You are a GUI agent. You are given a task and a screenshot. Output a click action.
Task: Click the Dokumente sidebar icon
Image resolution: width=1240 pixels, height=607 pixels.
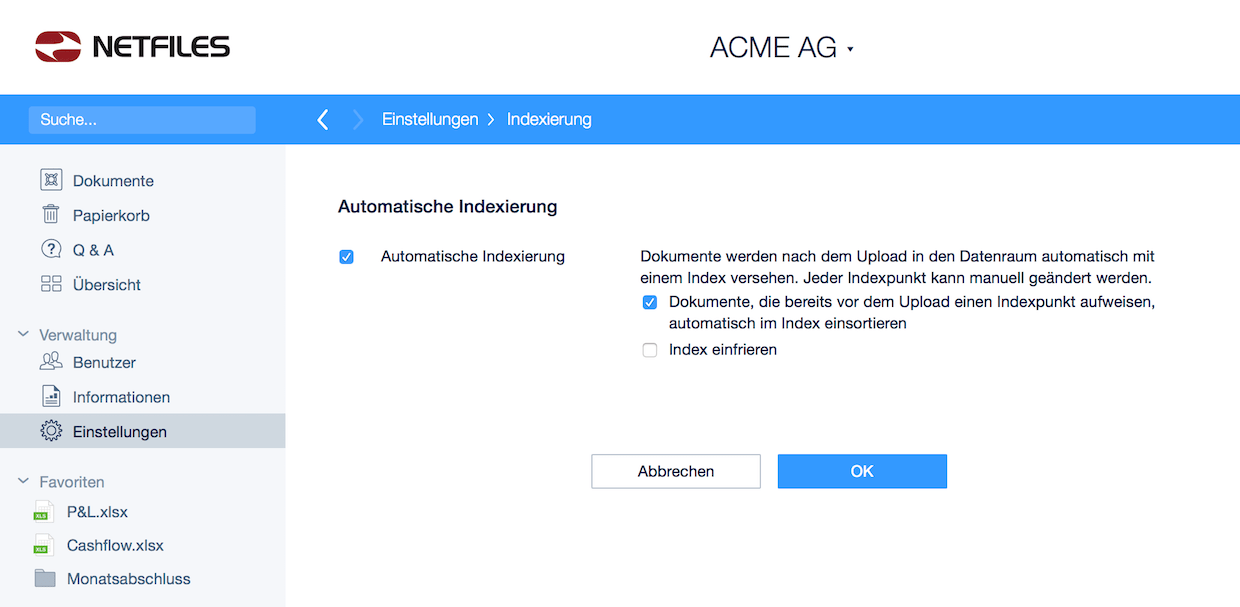[x=51, y=180]
